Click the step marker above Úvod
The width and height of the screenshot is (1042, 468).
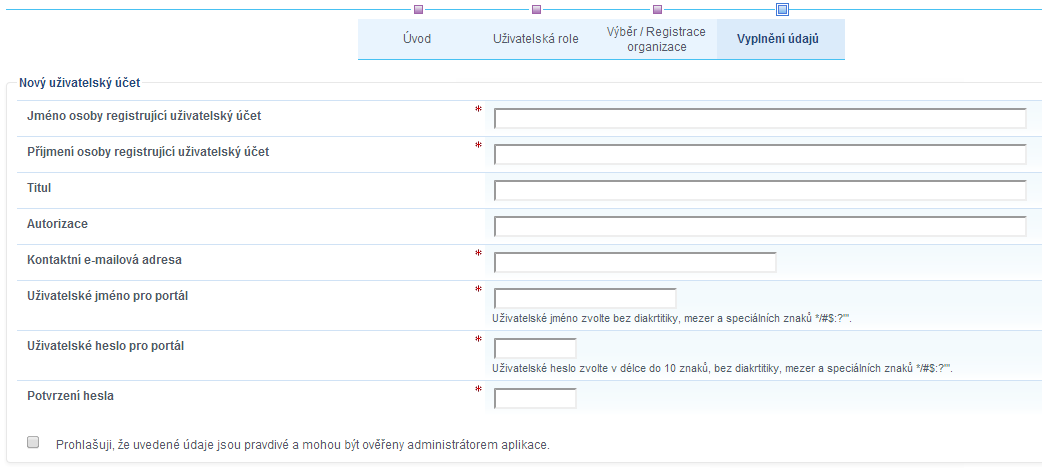(418, 10)
